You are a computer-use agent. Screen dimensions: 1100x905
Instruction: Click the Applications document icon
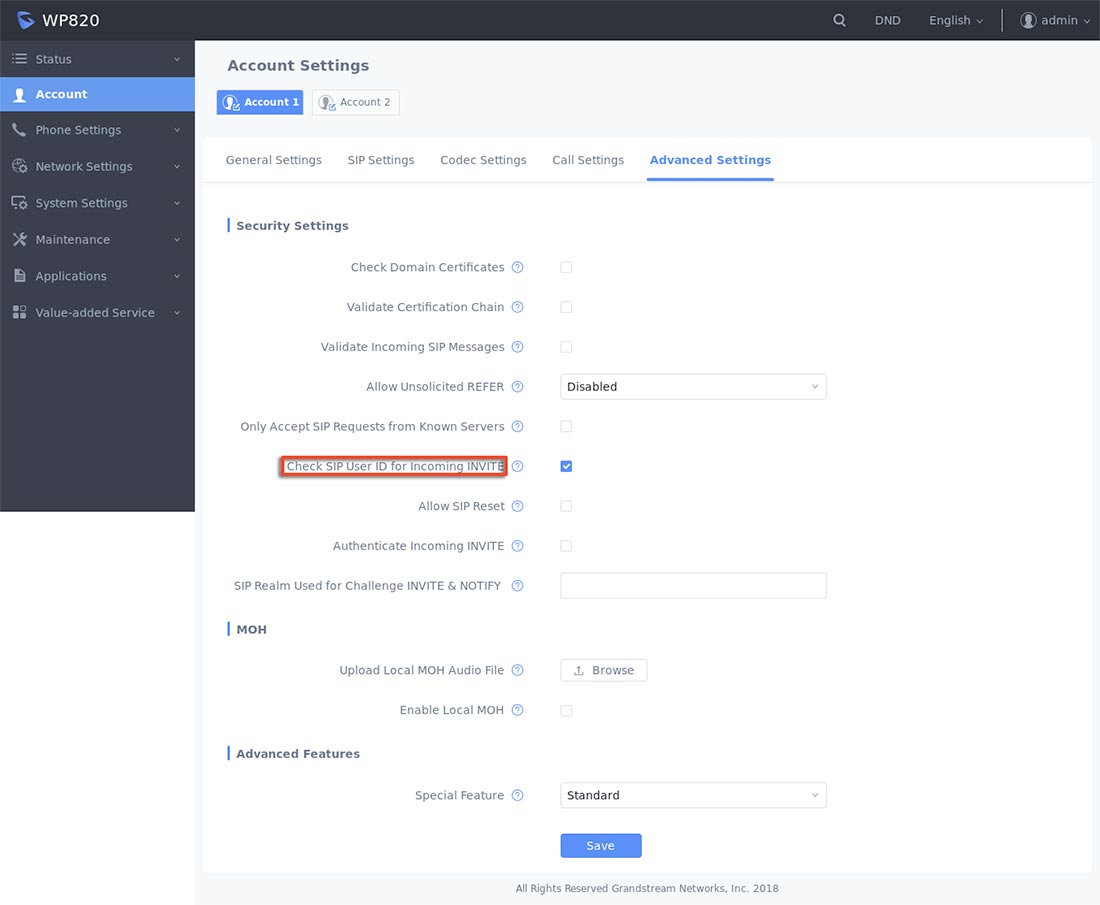[20, 276]
